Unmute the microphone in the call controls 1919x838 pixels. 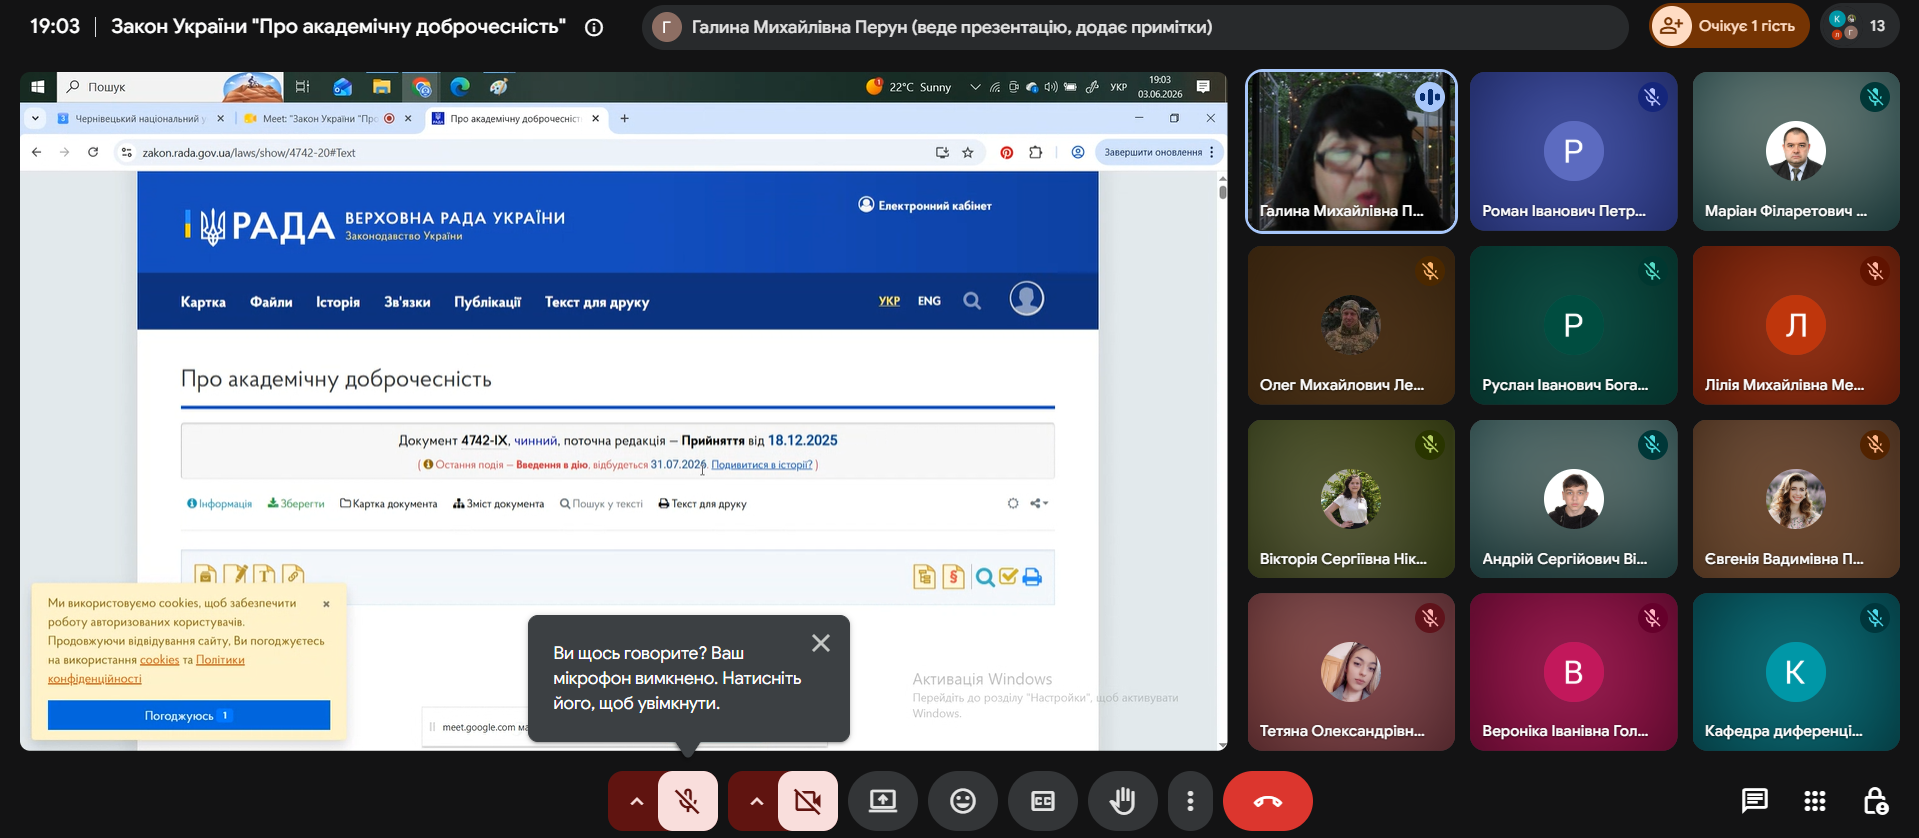coord(687,801)
